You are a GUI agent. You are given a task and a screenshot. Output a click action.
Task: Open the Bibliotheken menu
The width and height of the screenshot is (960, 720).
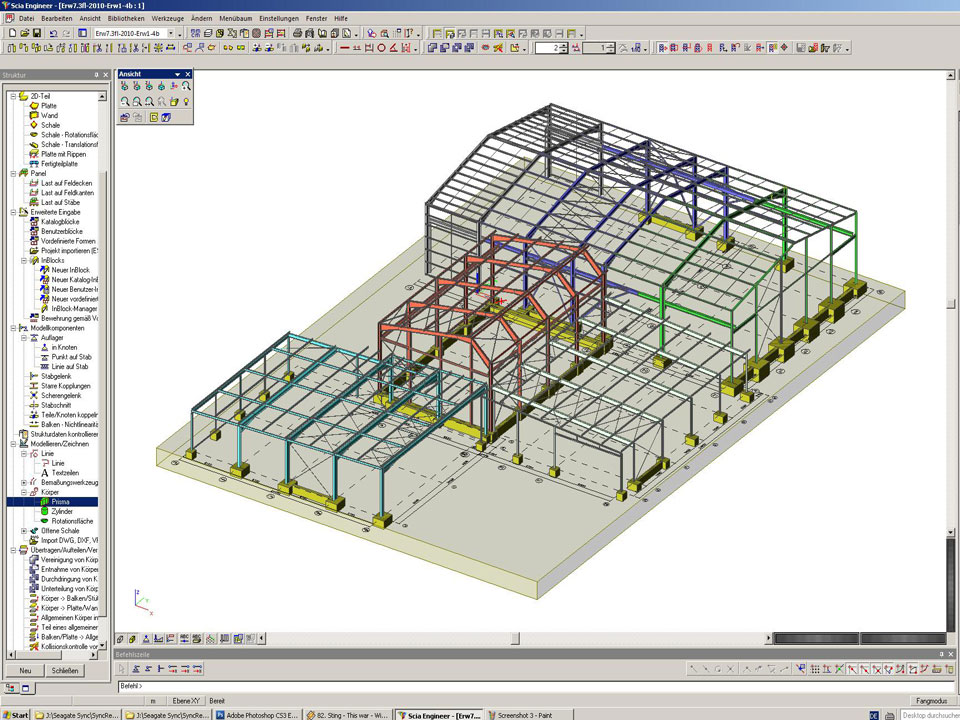pos(125,18)
